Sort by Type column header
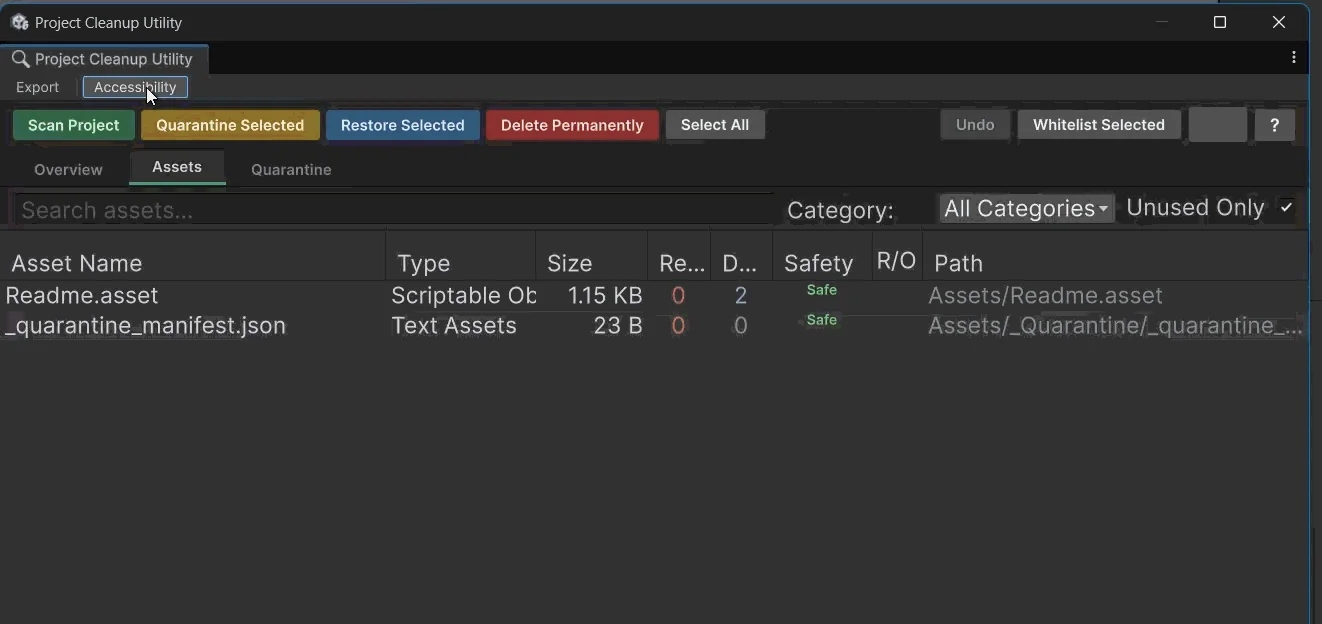 (x=461, y=263)
